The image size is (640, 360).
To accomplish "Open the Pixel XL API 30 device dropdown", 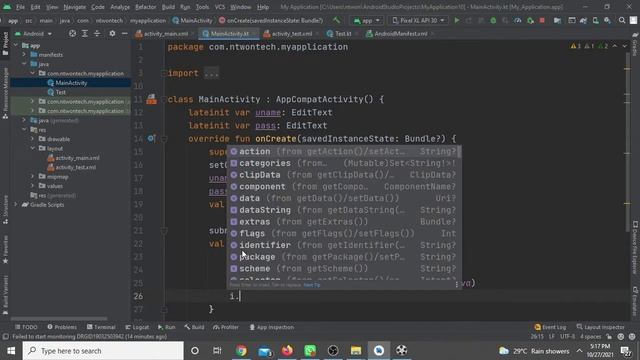I will (418, 20).
